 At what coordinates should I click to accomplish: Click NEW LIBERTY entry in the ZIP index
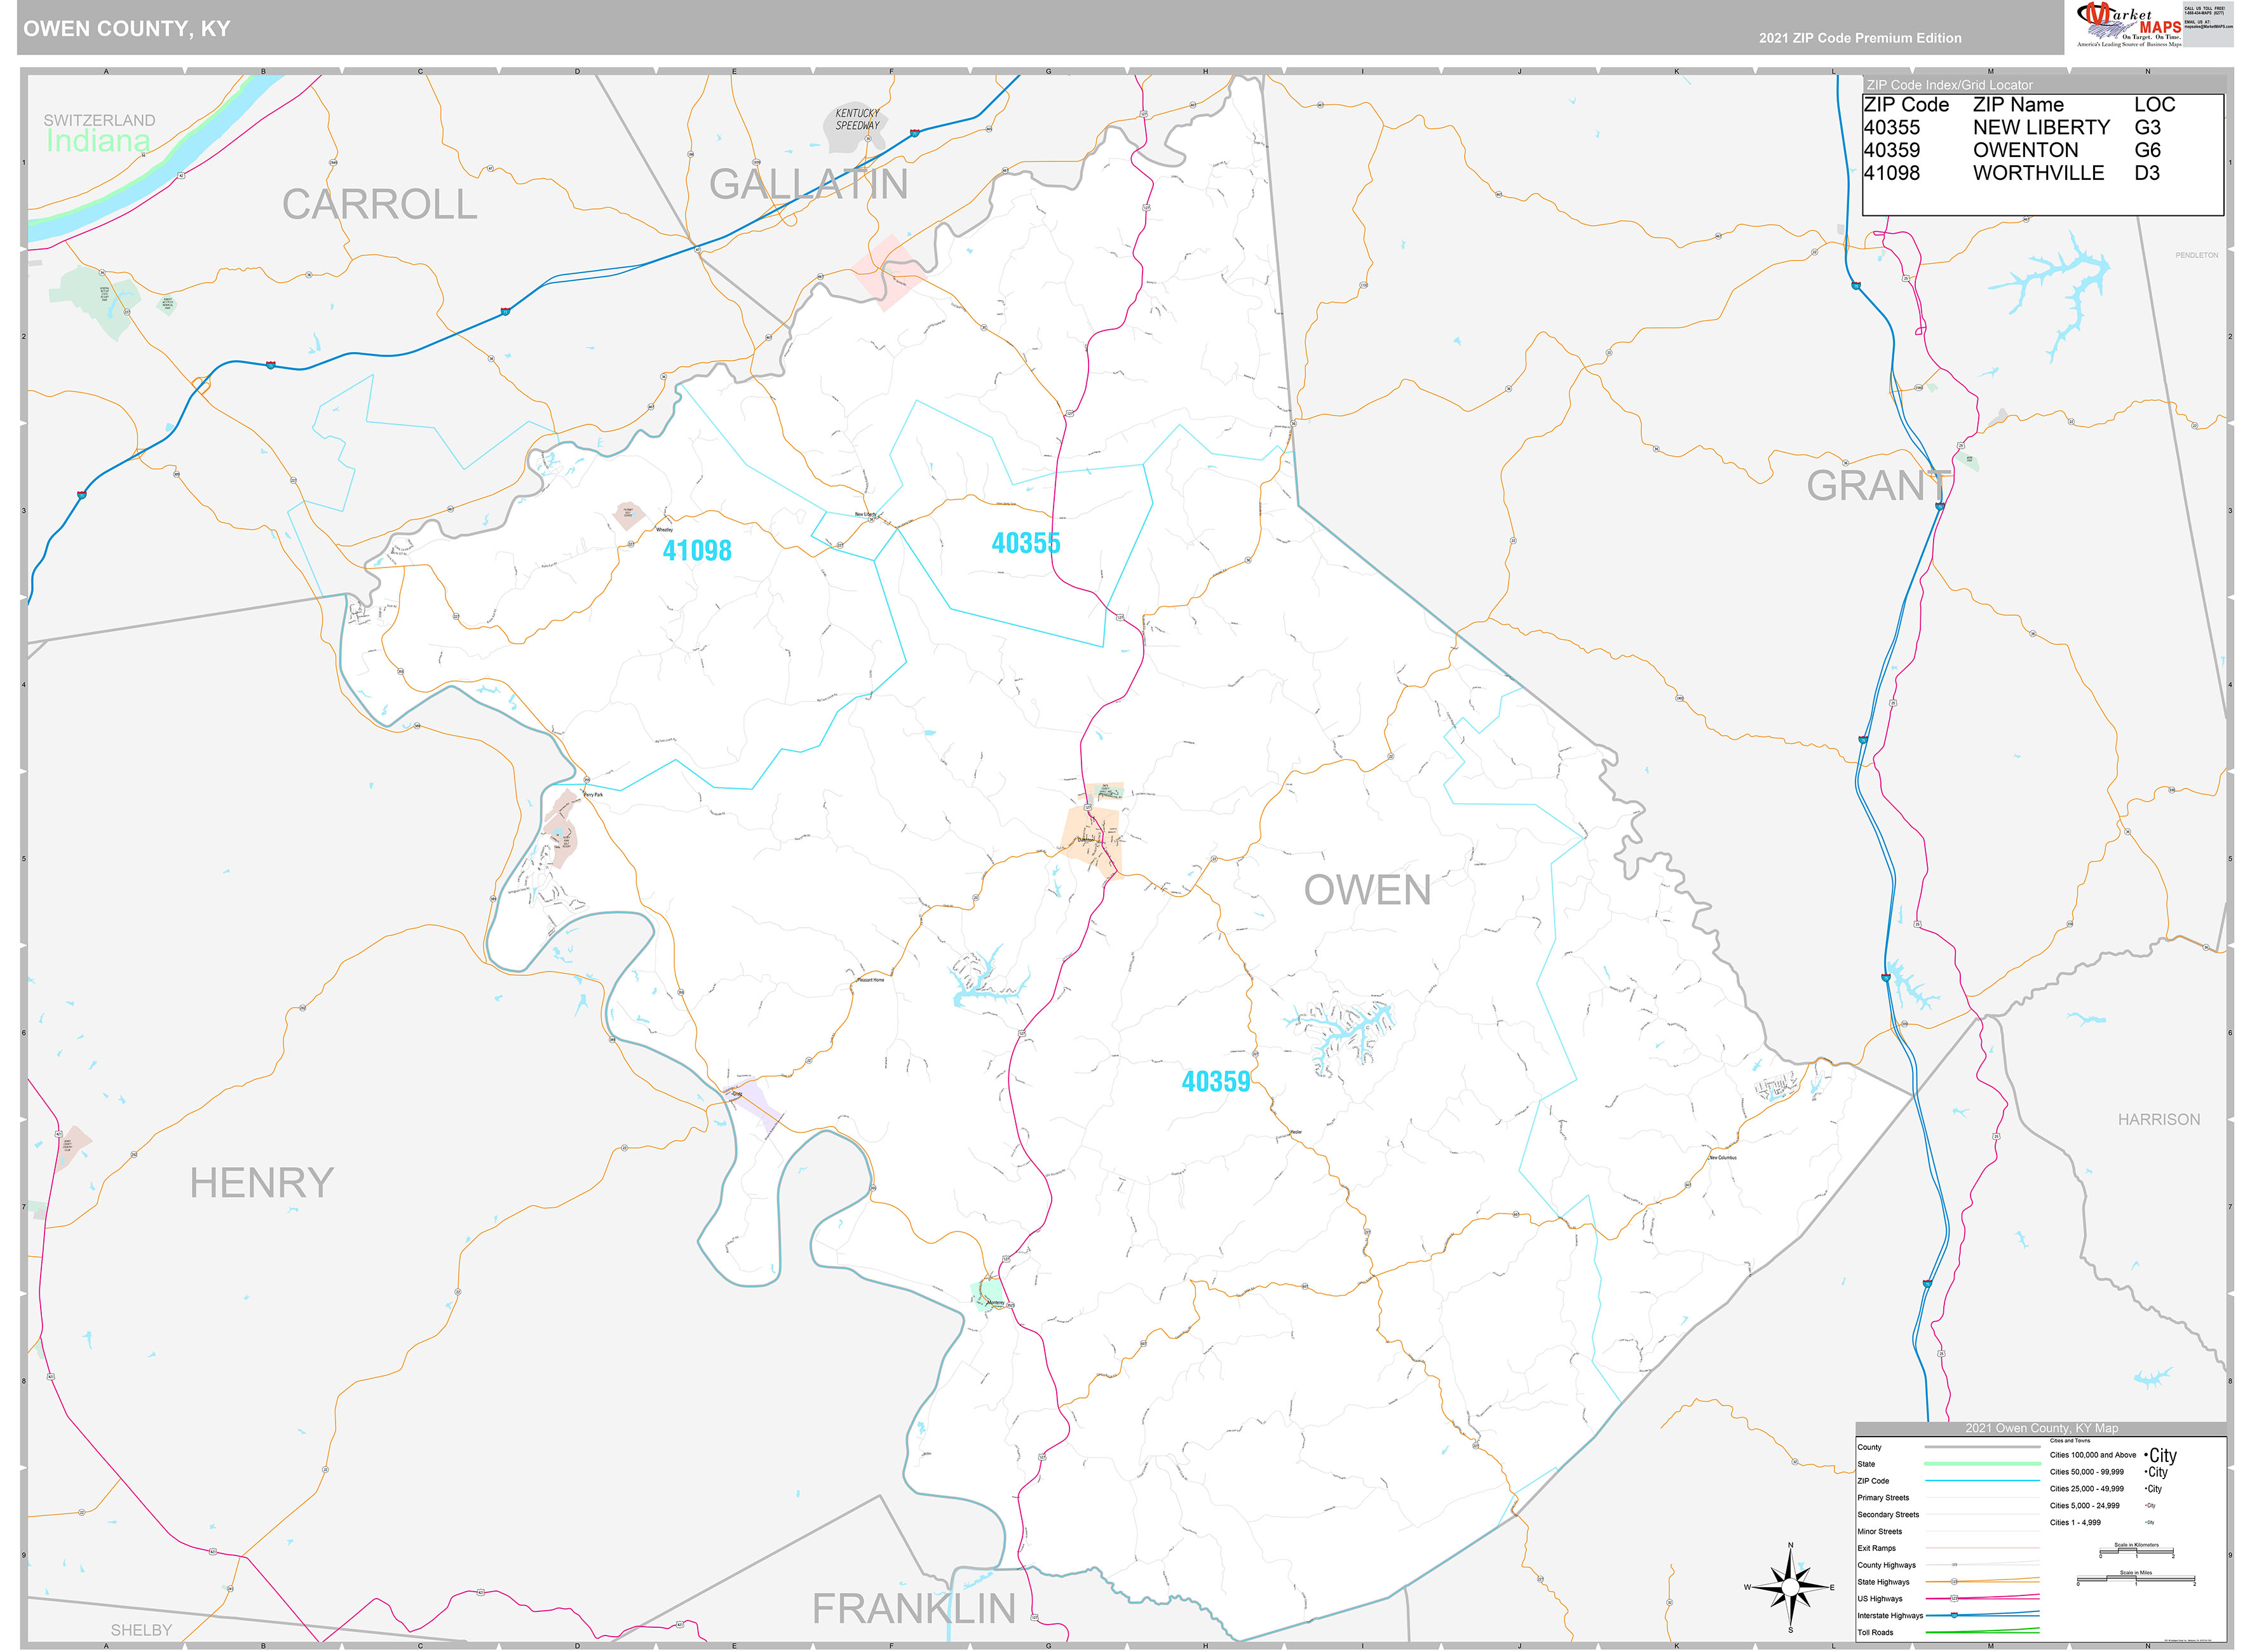pyautogui.click(x=2041, y=127)
